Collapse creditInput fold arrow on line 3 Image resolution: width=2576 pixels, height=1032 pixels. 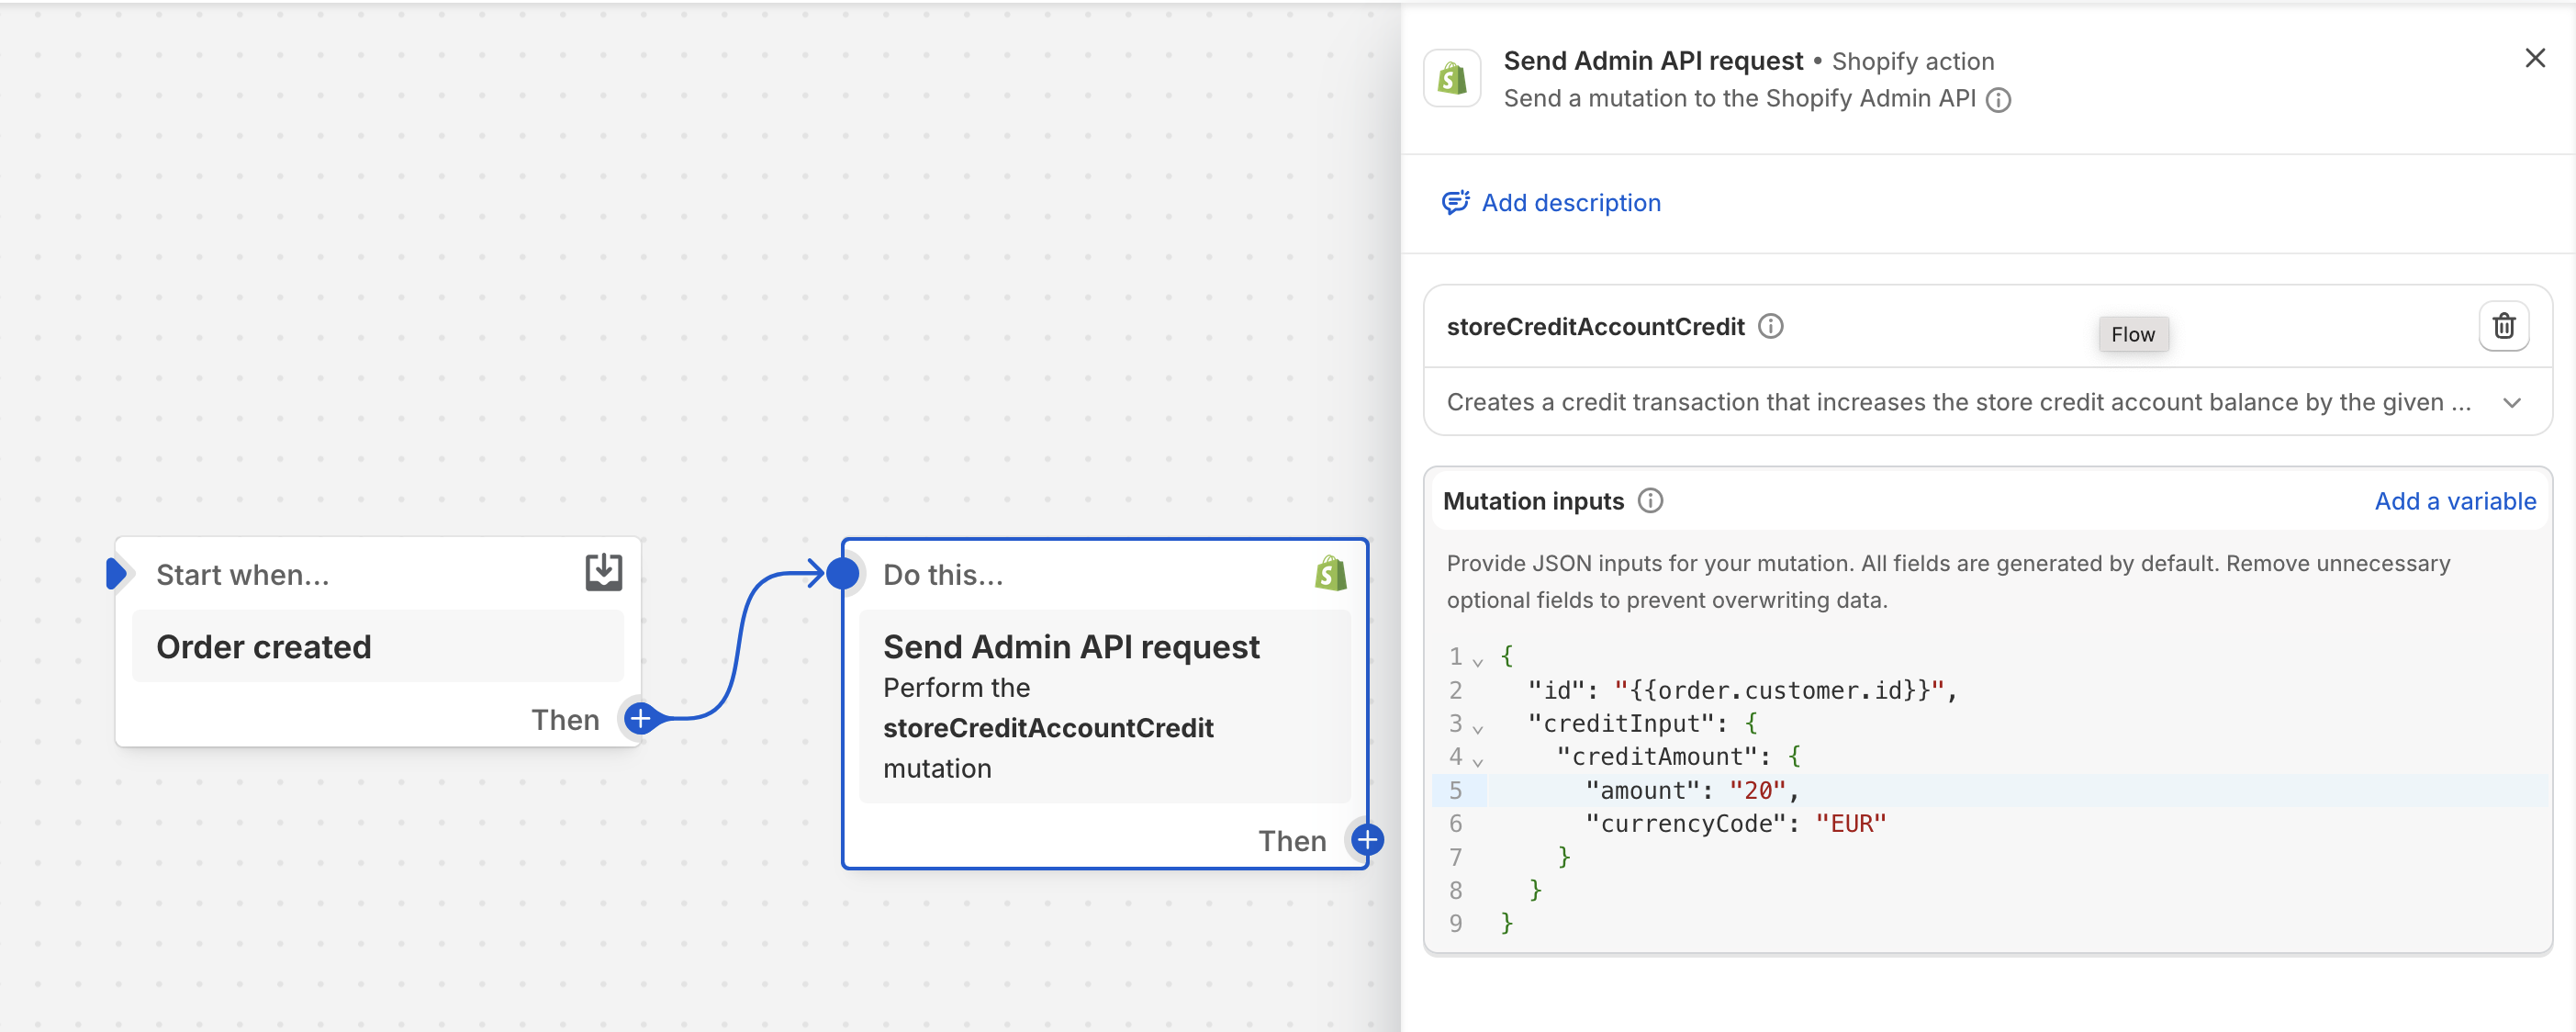[x=1477, y=728]
